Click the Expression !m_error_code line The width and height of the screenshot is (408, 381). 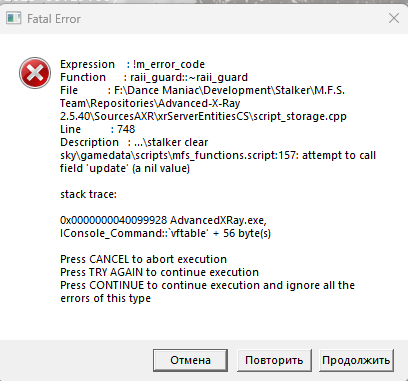point(132,64)
